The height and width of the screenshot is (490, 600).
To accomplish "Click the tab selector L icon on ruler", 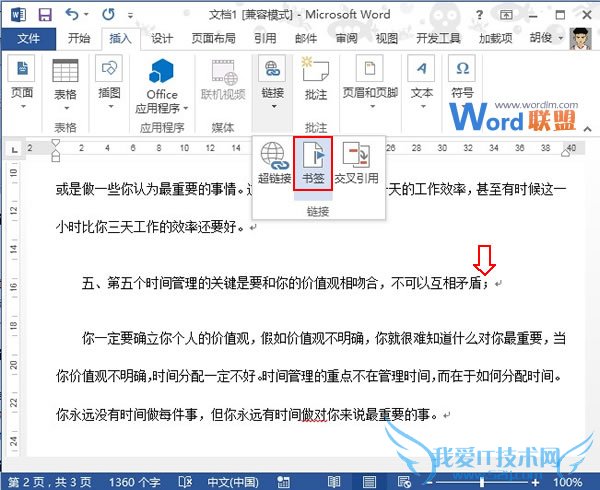I will [x=15, y=150].
